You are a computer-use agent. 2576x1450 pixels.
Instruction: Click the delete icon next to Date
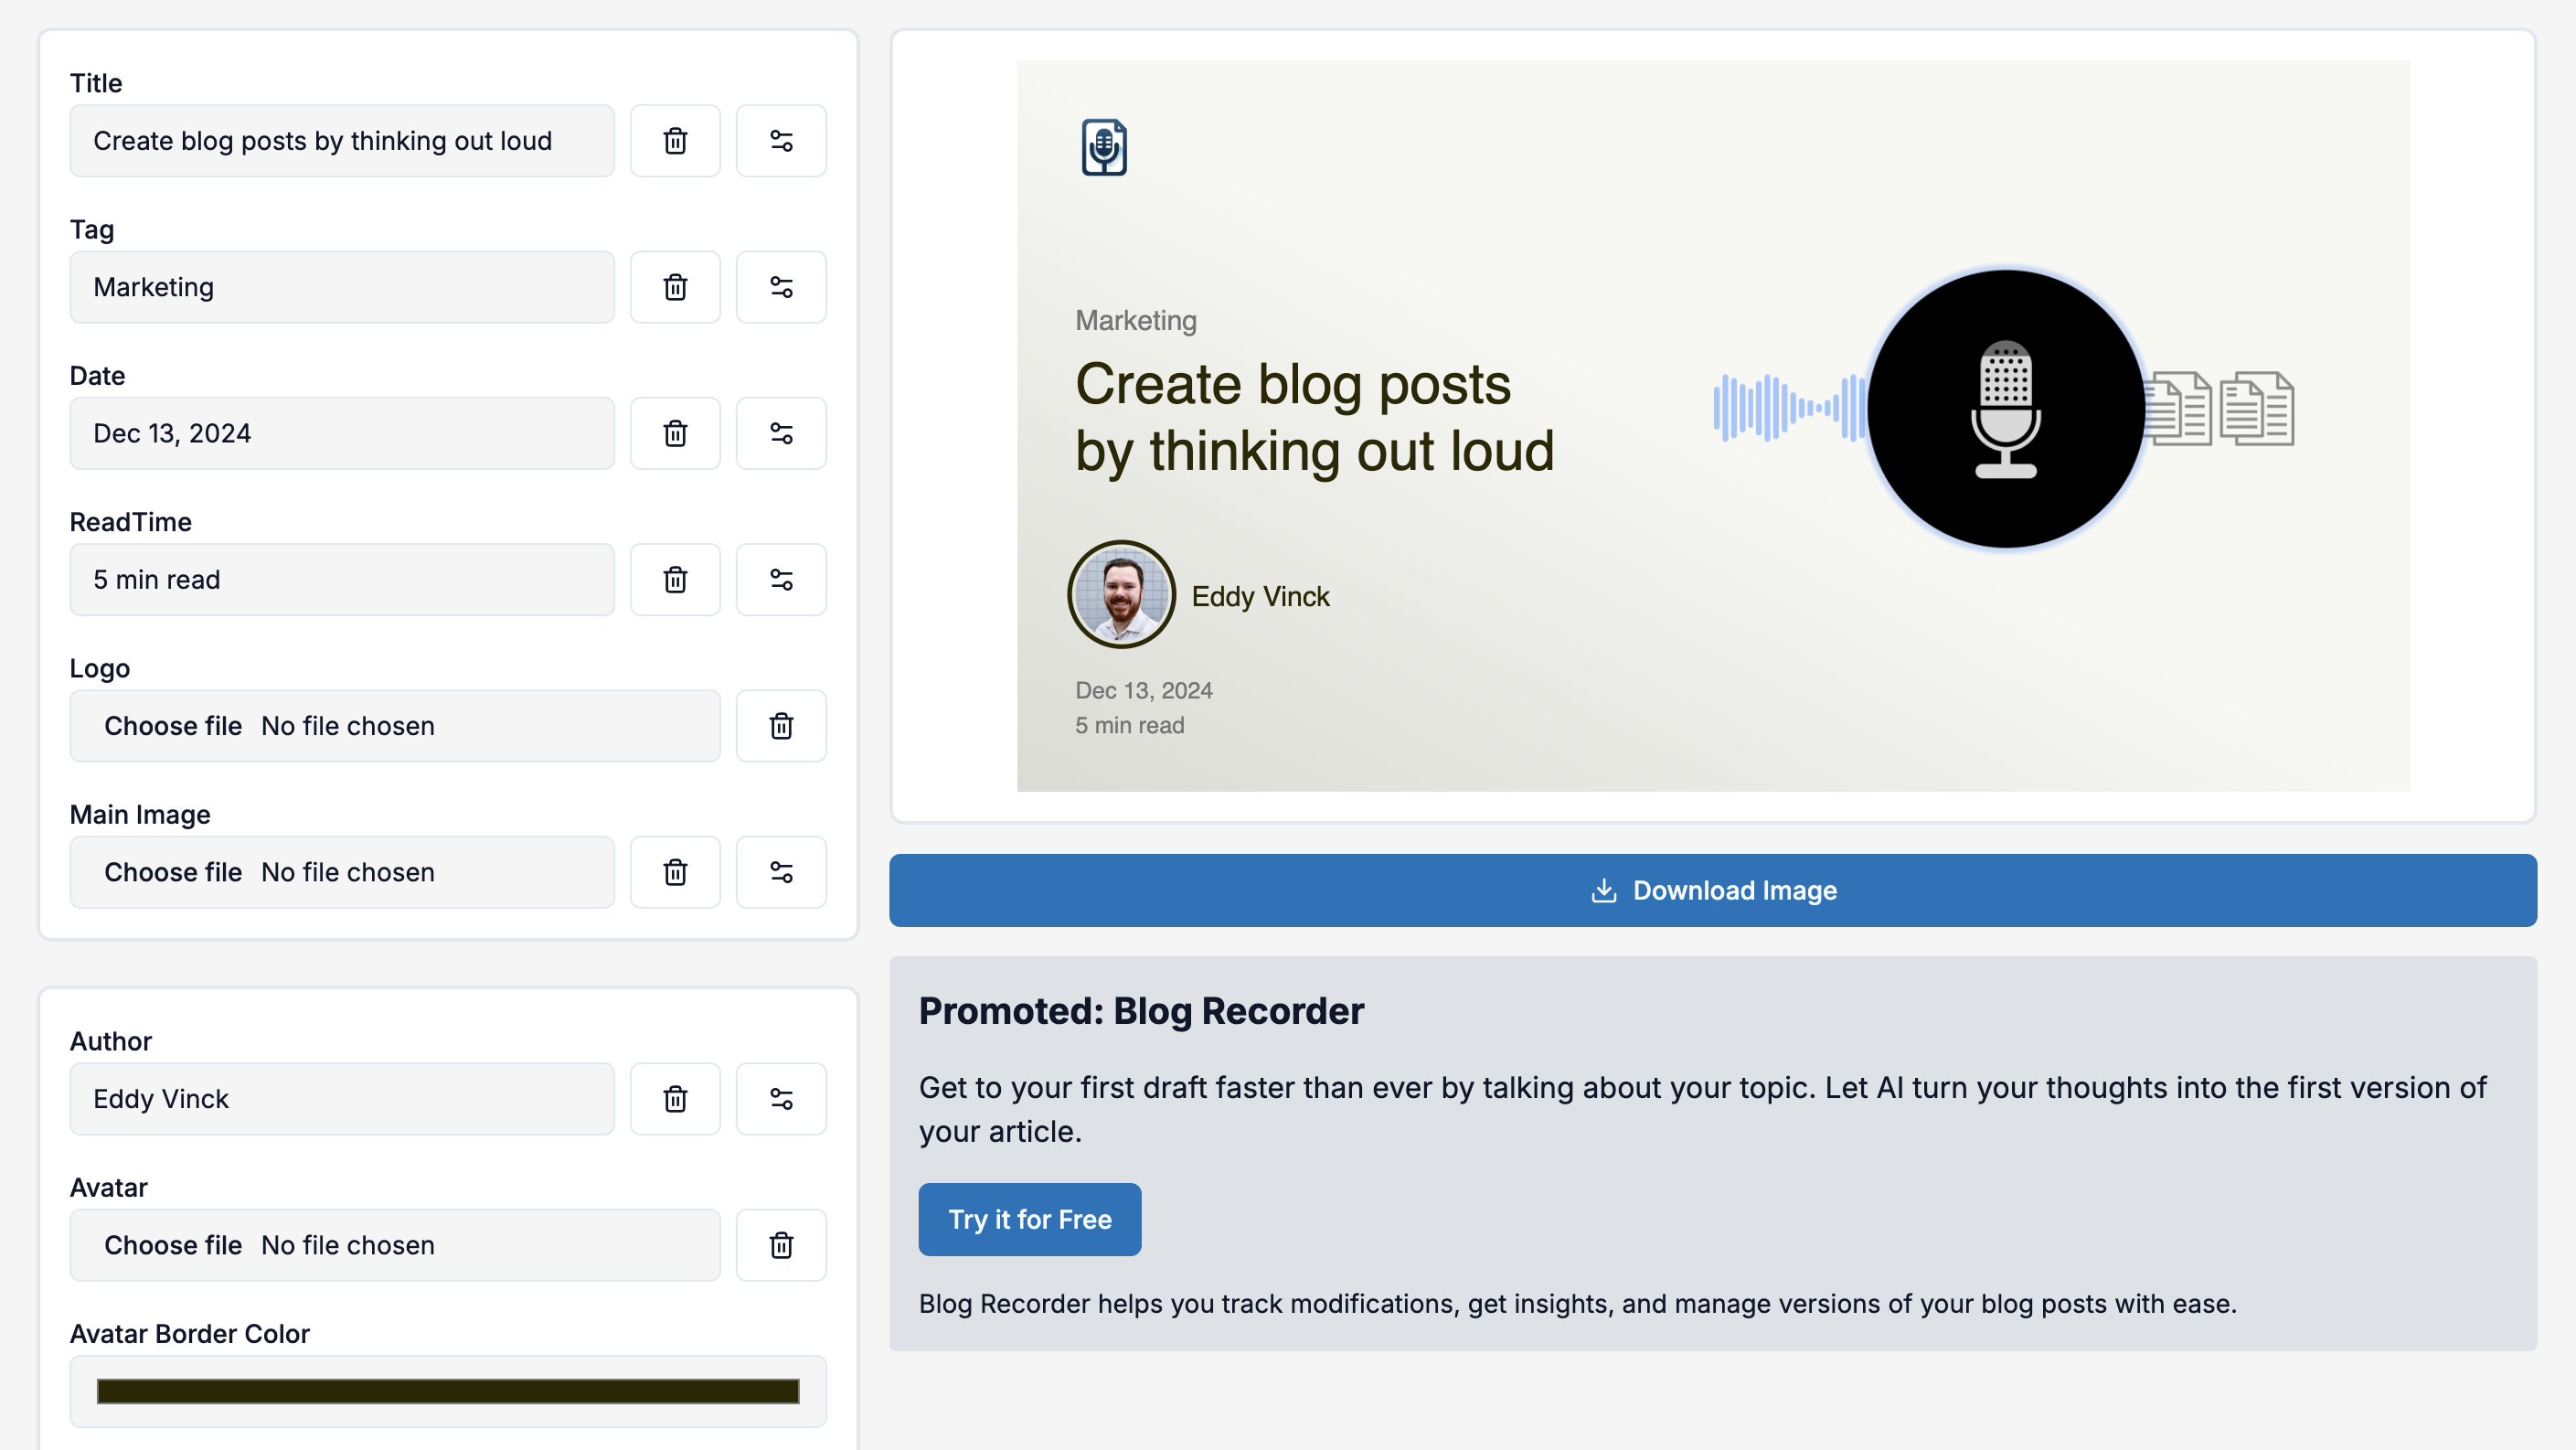coord(676,432)
